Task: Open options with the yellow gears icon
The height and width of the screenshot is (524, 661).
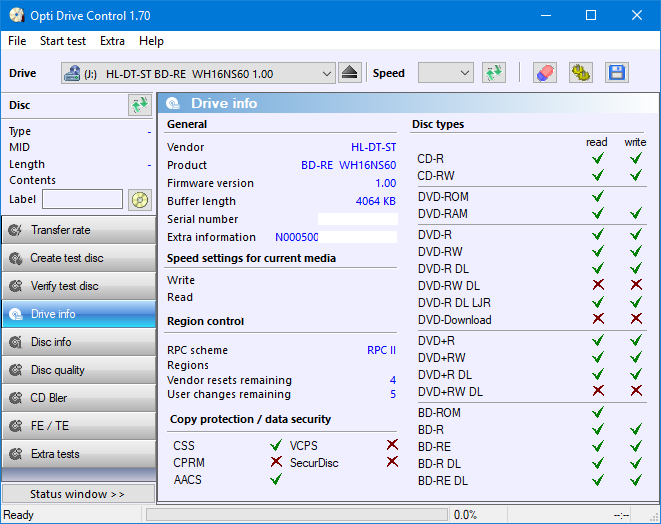Action: click(x=580, y=73)
